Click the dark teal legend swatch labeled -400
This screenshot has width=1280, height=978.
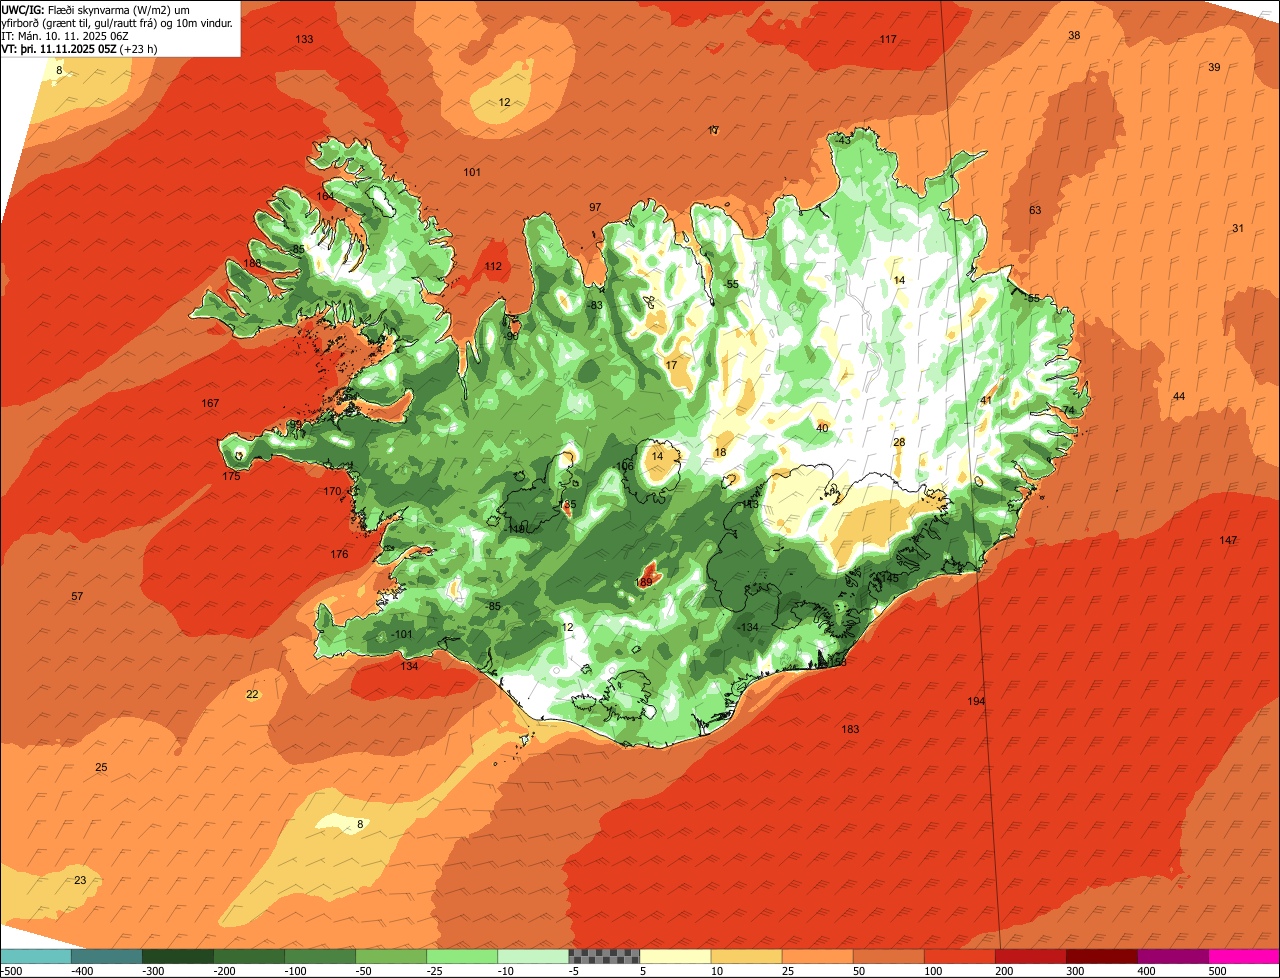pos(106,956)
